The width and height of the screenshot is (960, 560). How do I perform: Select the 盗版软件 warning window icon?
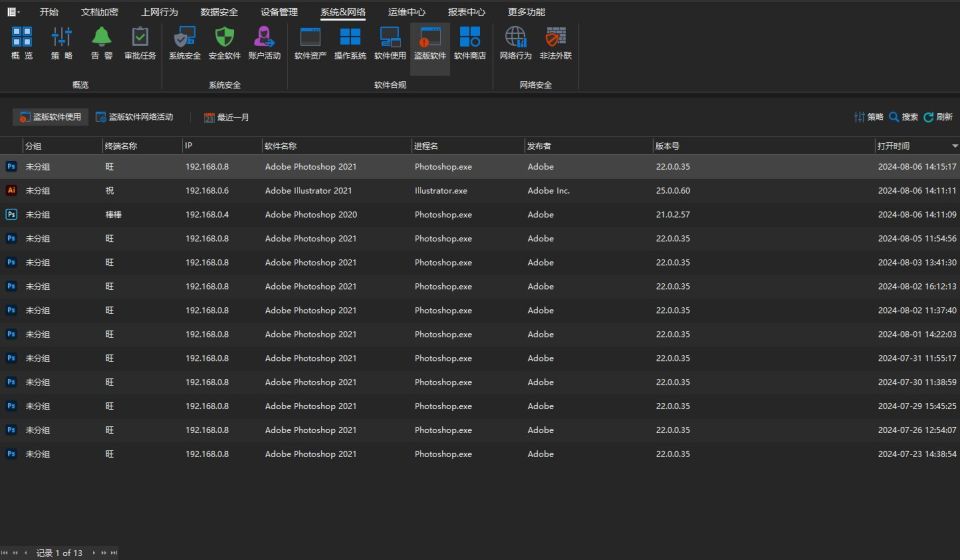click(x=430, y=37)
